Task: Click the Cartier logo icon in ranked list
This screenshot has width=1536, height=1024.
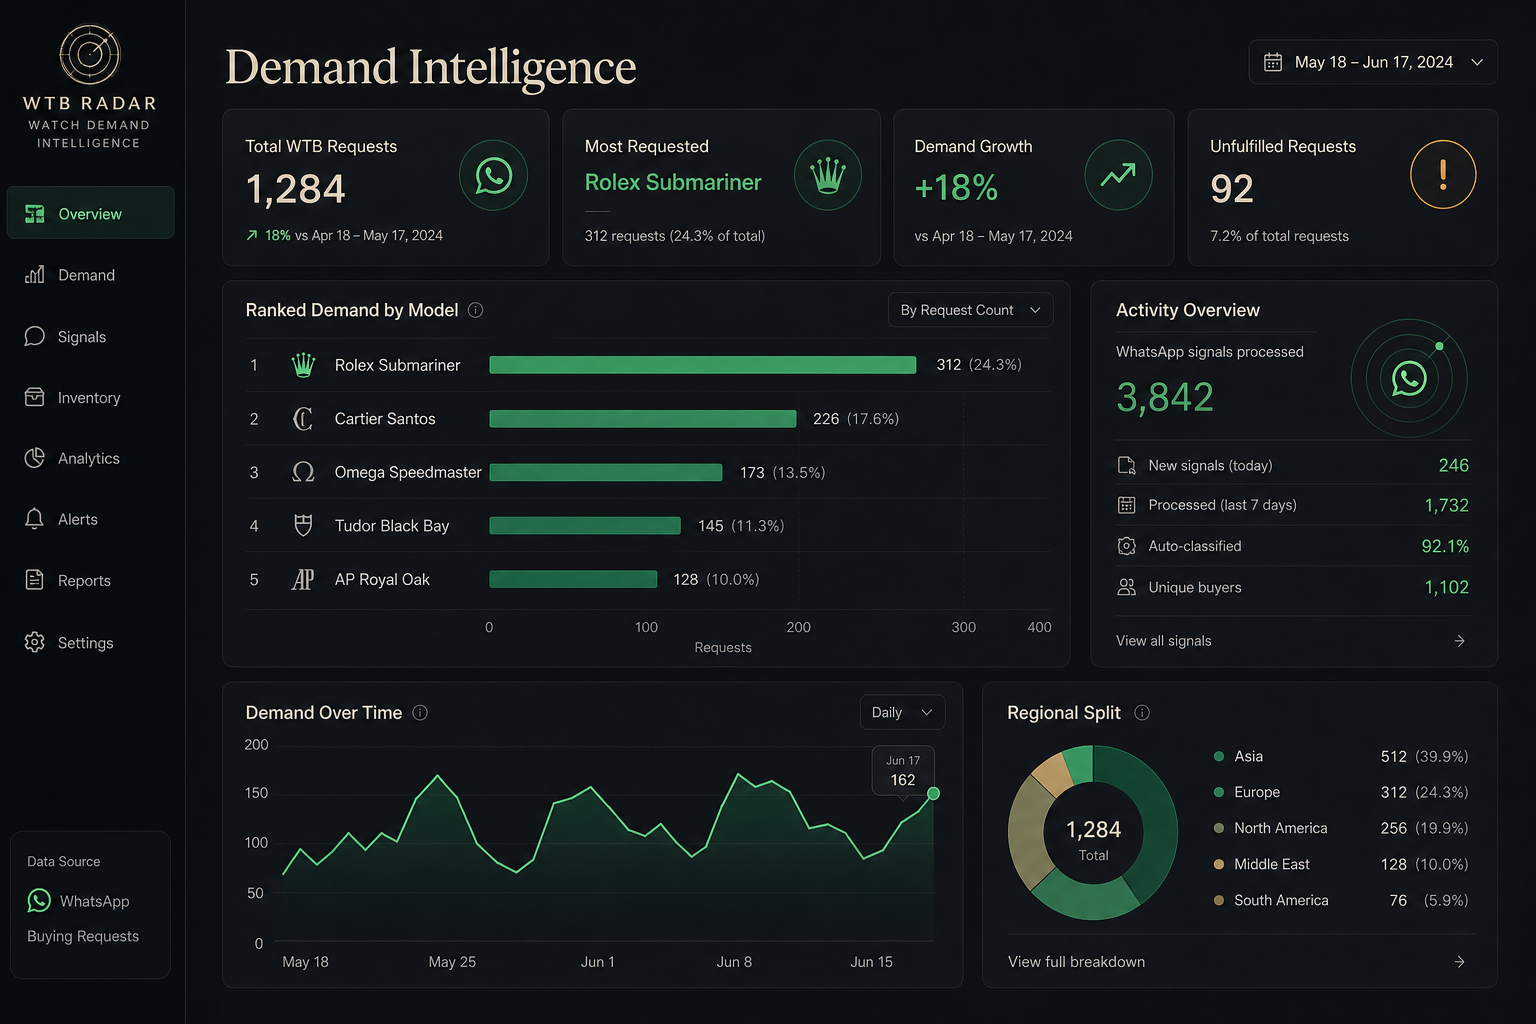Action: pyautogui.click(x=303, y=419)
